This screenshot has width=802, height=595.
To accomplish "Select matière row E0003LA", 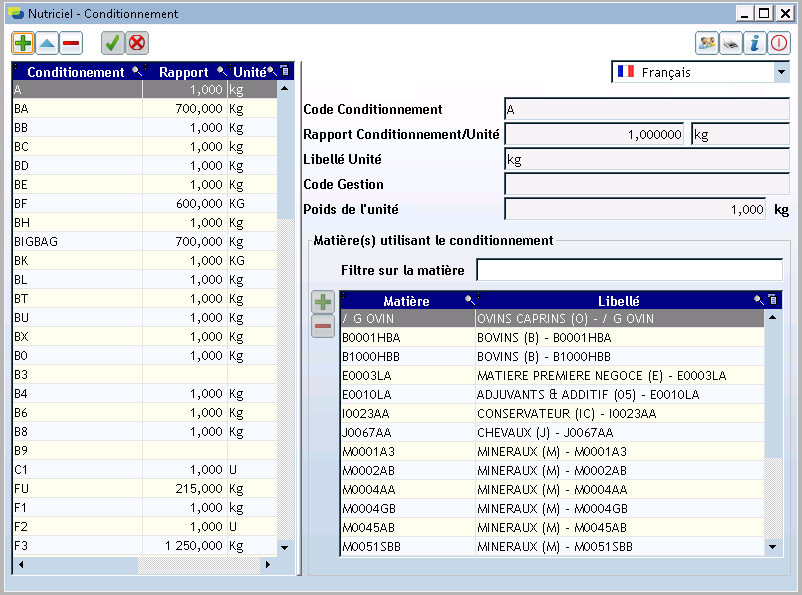I will pyautogui.click(x=552, y=376).
